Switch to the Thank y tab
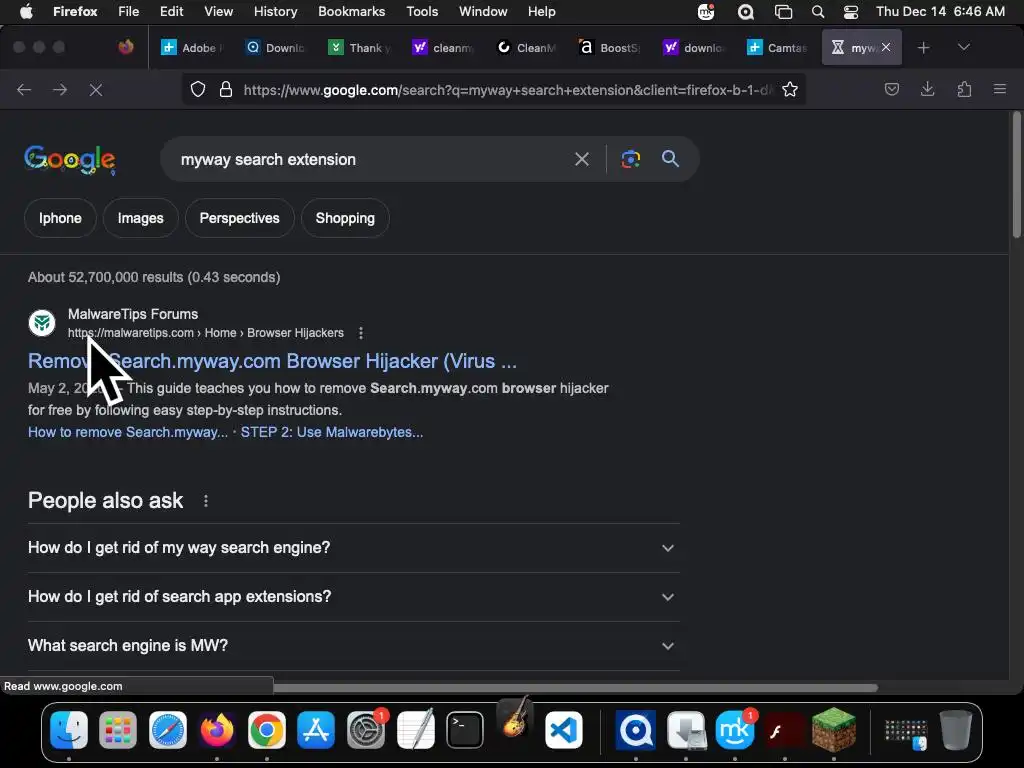This screenshot has width=1024, height=768. (359, 48)
